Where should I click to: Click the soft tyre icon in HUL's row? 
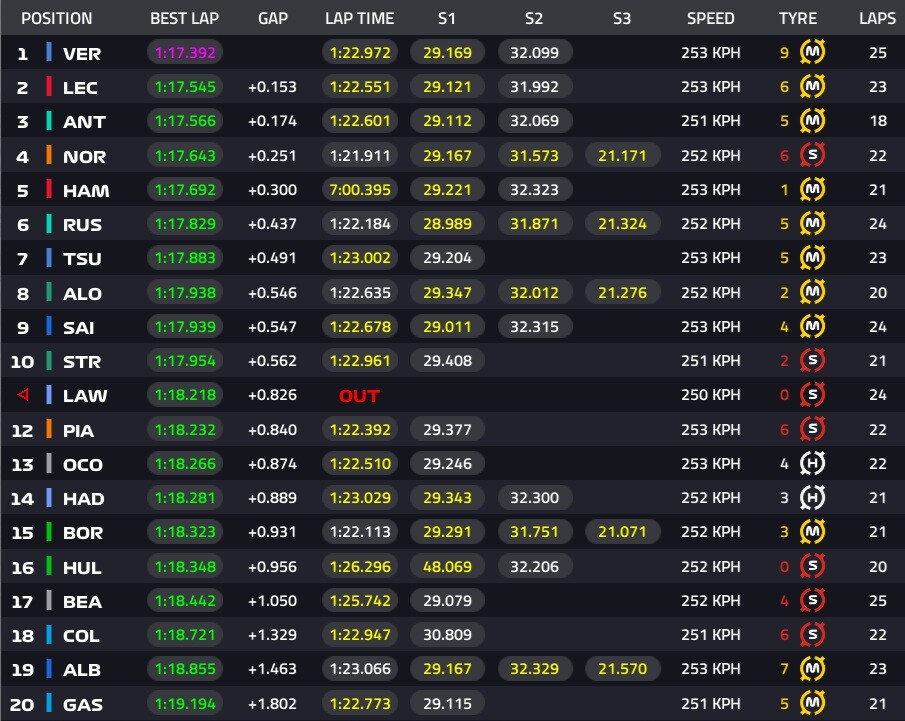[x=812, y=566]
